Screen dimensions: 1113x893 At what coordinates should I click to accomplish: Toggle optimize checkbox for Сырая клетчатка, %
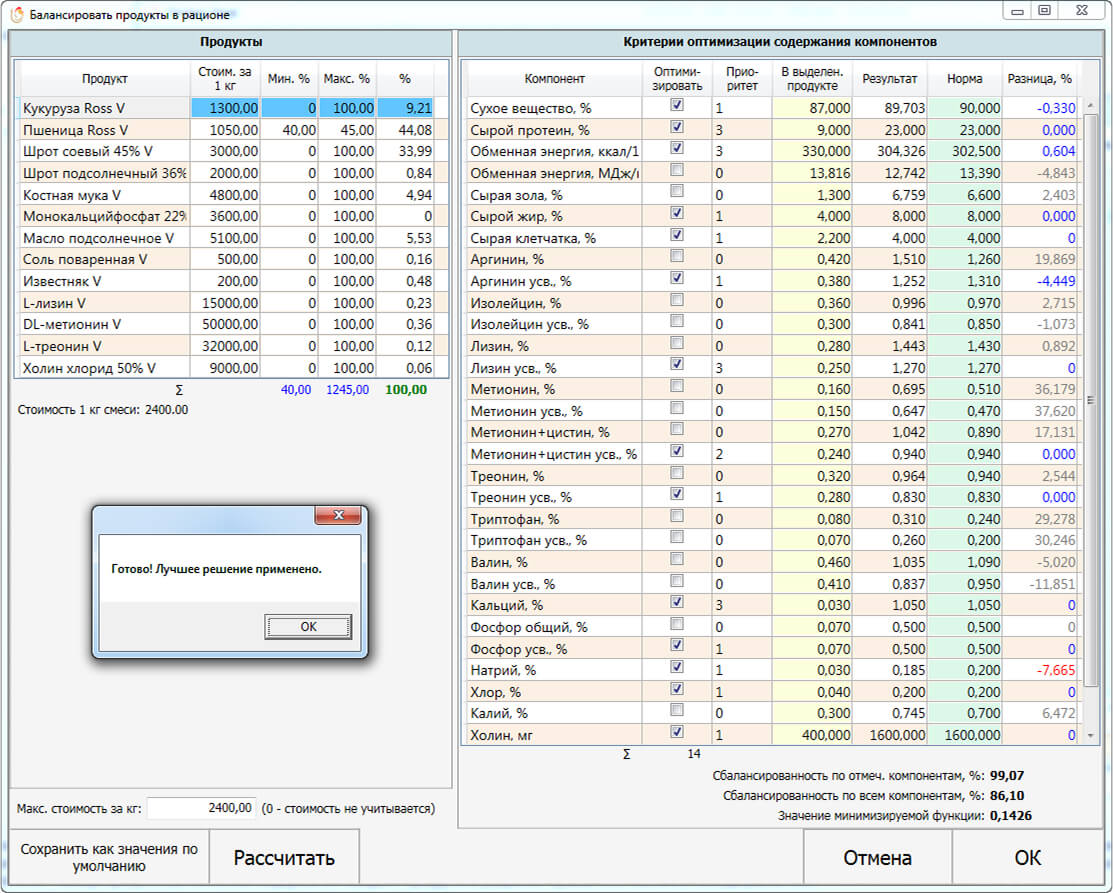[x=677, y=235]
